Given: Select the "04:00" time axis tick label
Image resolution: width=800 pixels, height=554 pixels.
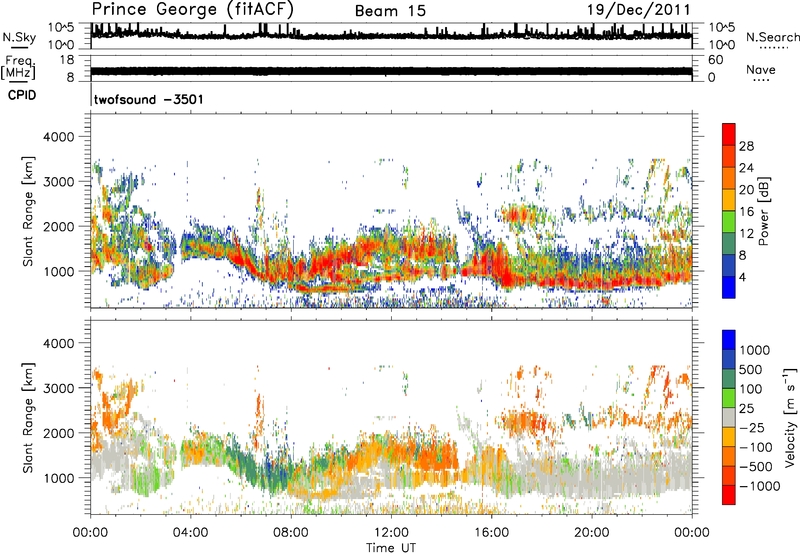Looking at the screenshot, I should tap(190, 533).
